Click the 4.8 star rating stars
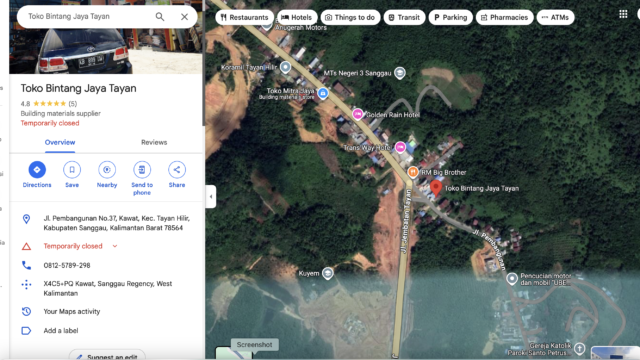Image resolution: width=640 pixels, height=360 pixels. [x=49, y=104]
